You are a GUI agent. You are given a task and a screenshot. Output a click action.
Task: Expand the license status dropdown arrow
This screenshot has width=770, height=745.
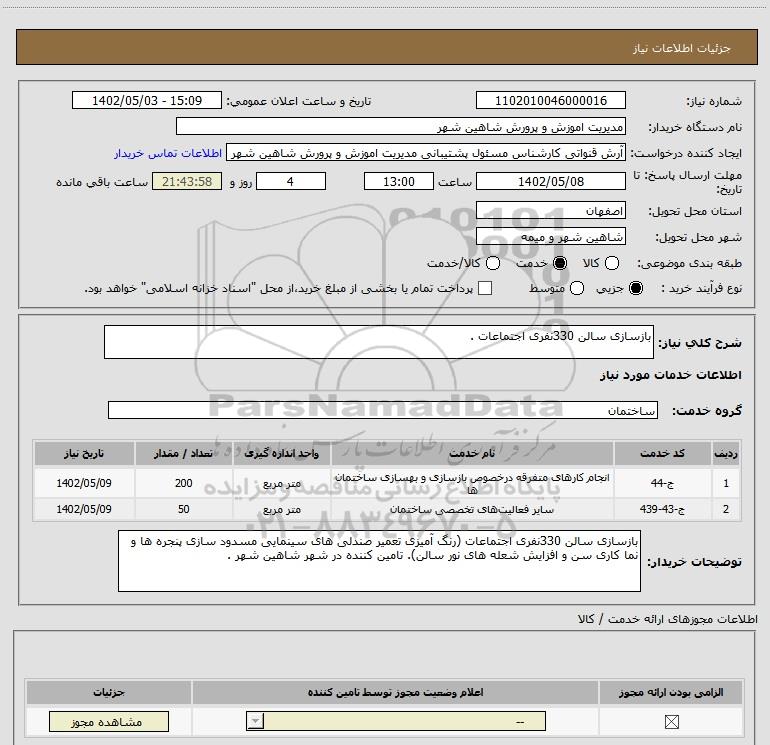pos(255,721)
